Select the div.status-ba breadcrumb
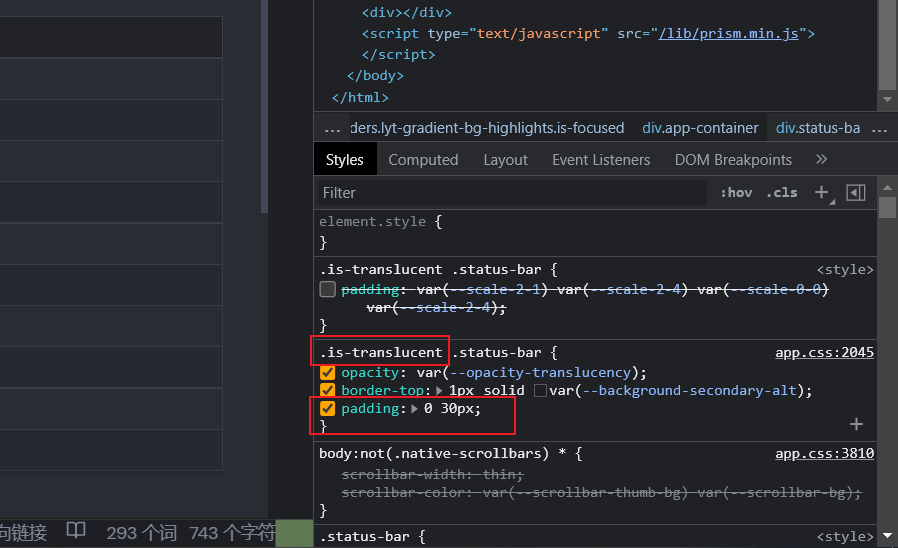Viewport: 898px width, 548px height. pos(818,128)
